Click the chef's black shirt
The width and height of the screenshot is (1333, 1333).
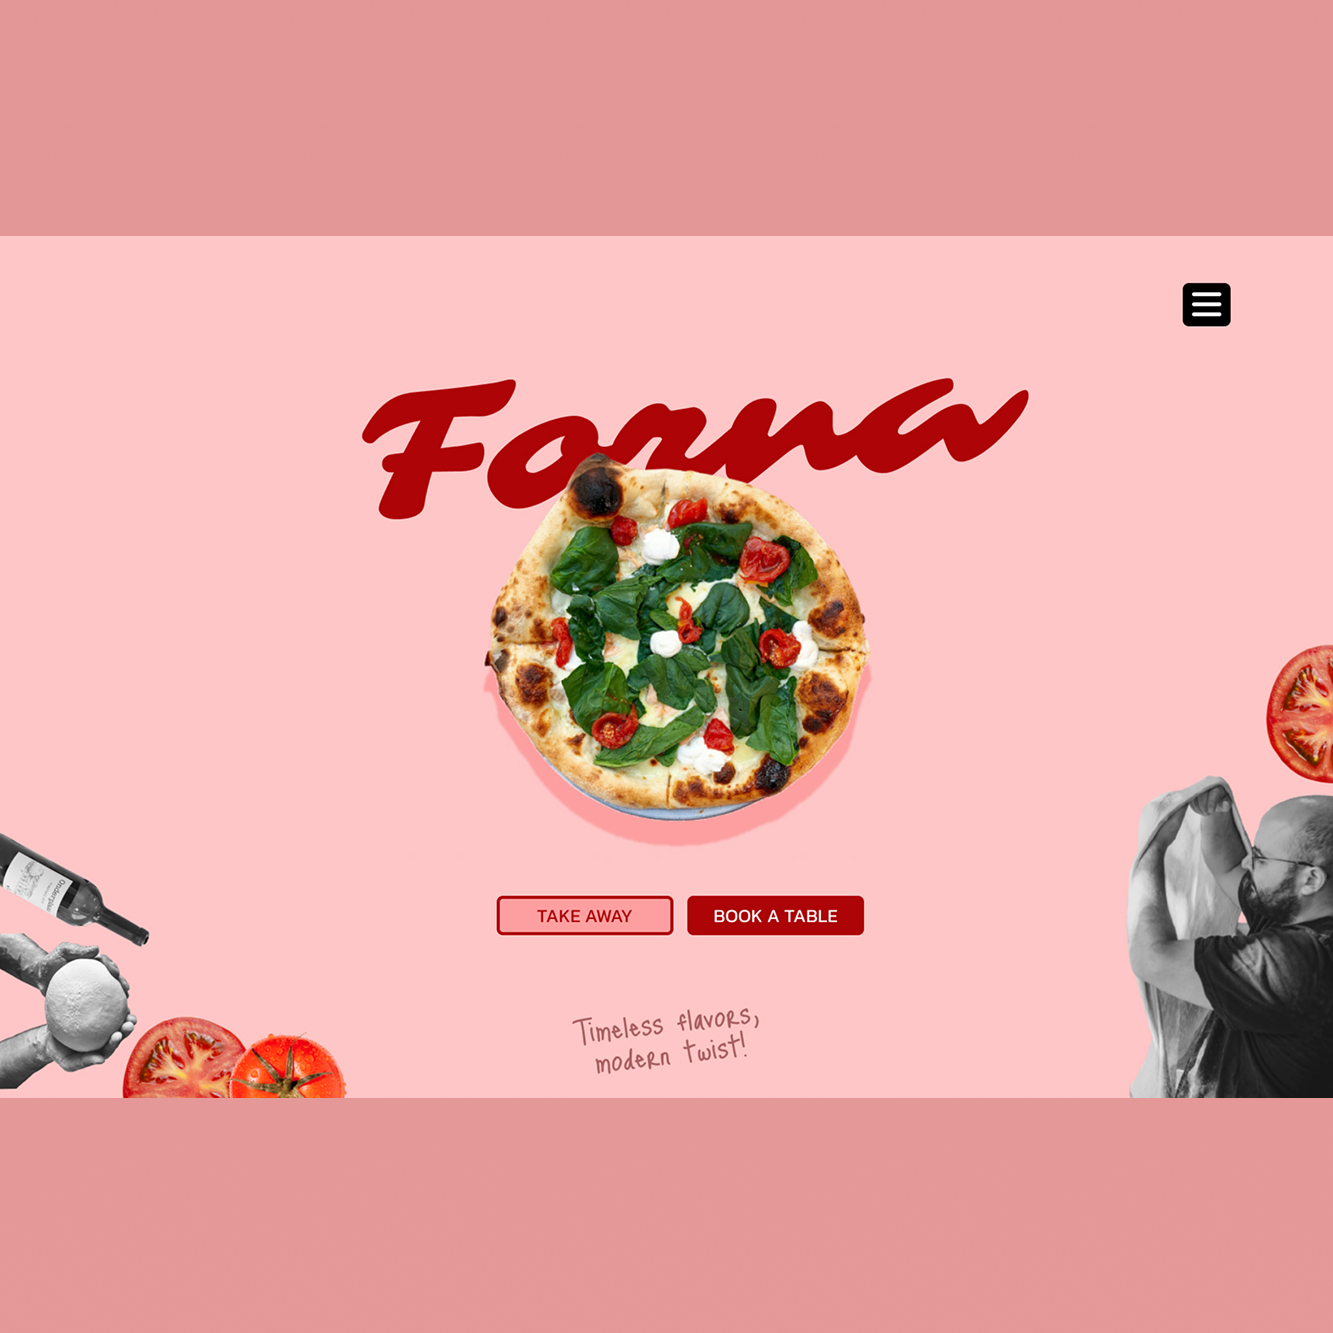1270,1010
